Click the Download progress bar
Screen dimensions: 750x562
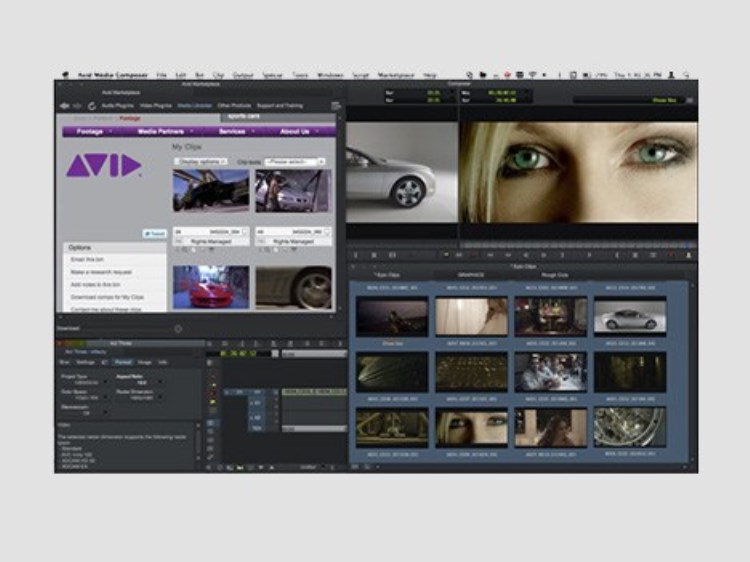tap(128, 329)
